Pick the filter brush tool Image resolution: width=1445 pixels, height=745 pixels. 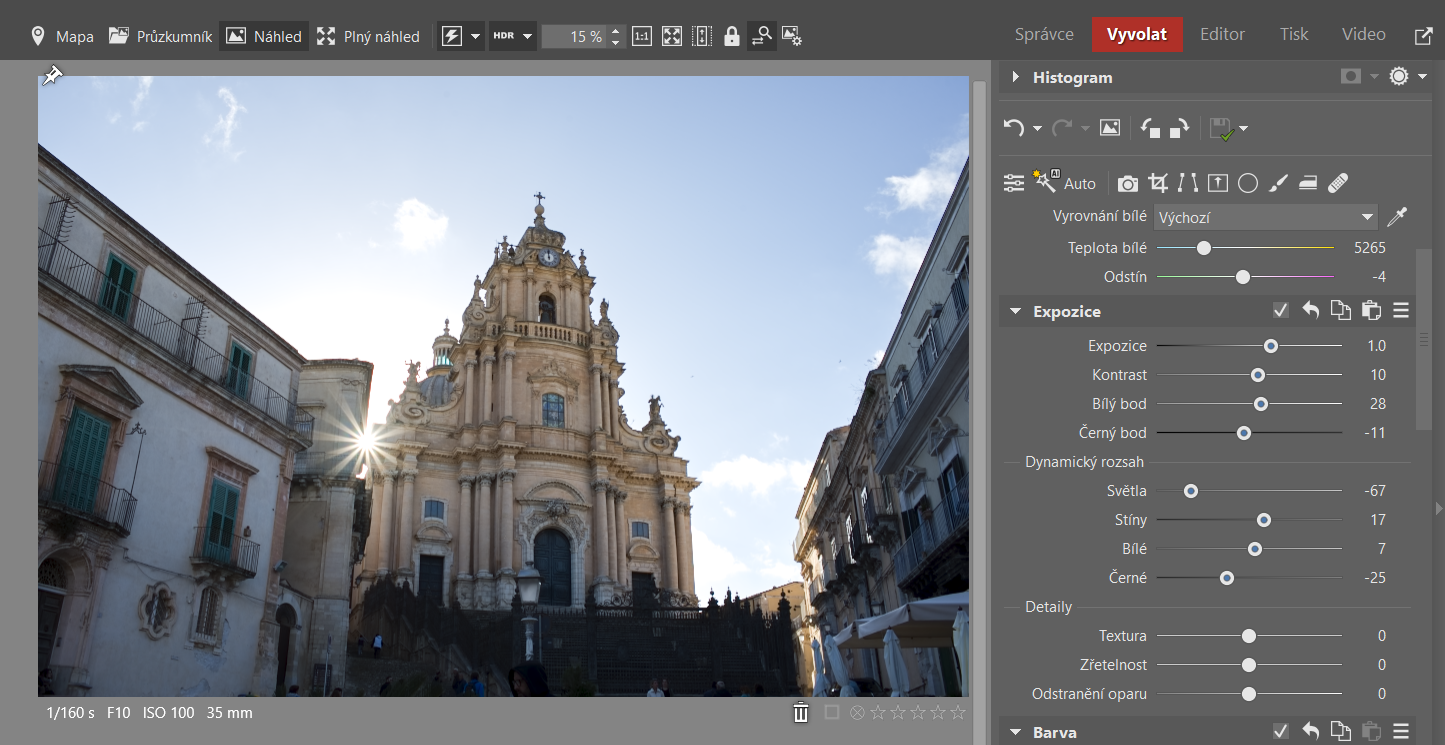point(1278,183)
